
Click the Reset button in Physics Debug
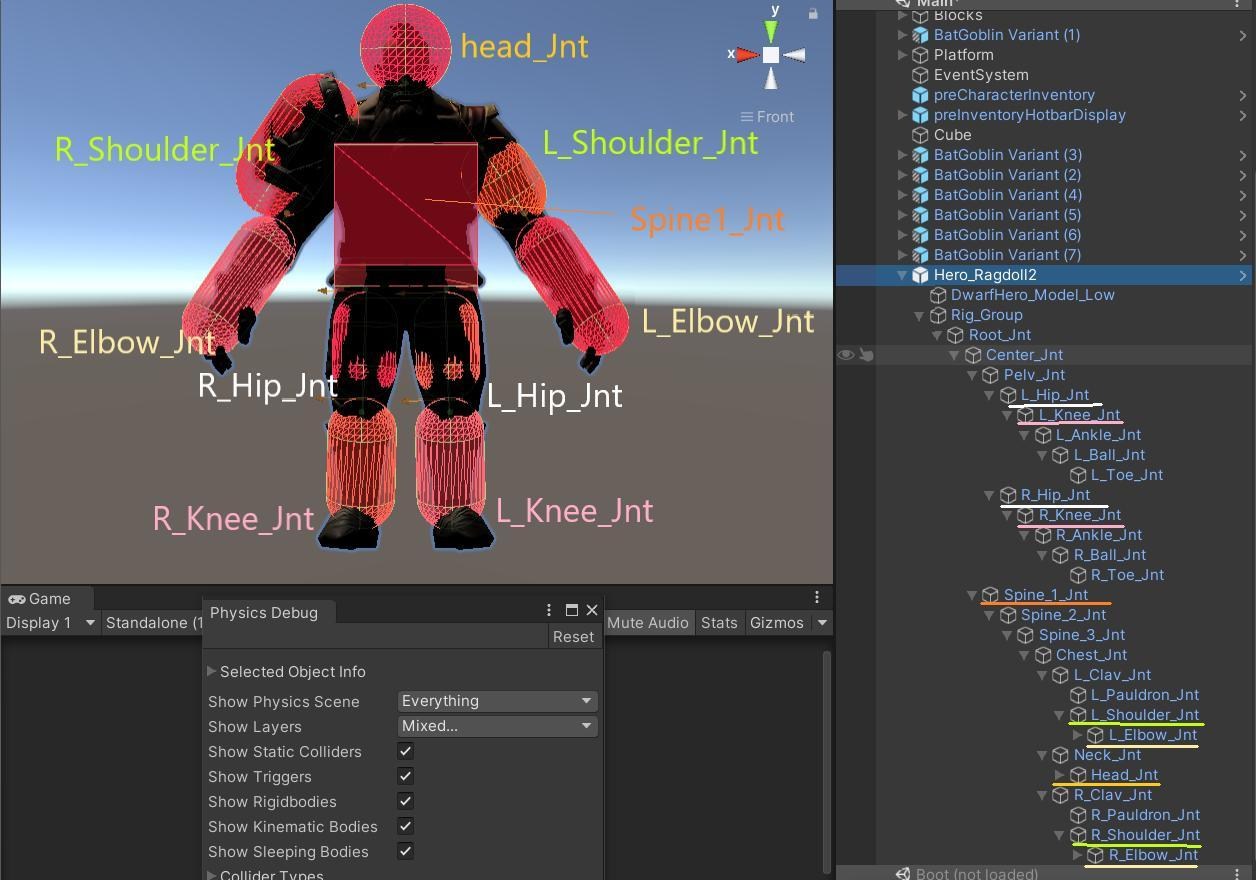pyautogui.click(x=573, y=637)
